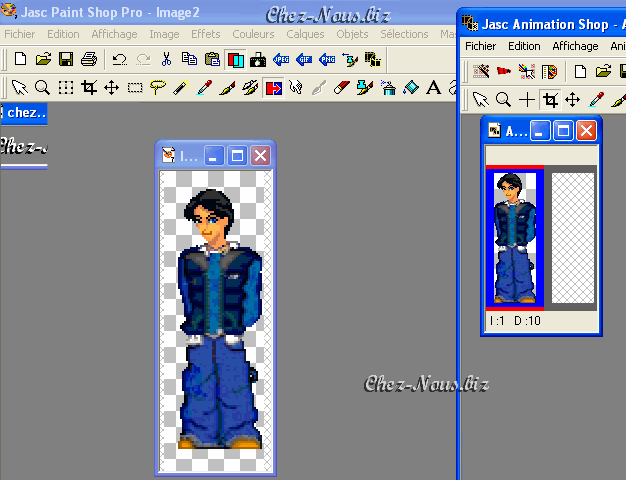Click the New animation icon in Animation Shop
This screenshot has width=626, height=480.
point(580,72)
